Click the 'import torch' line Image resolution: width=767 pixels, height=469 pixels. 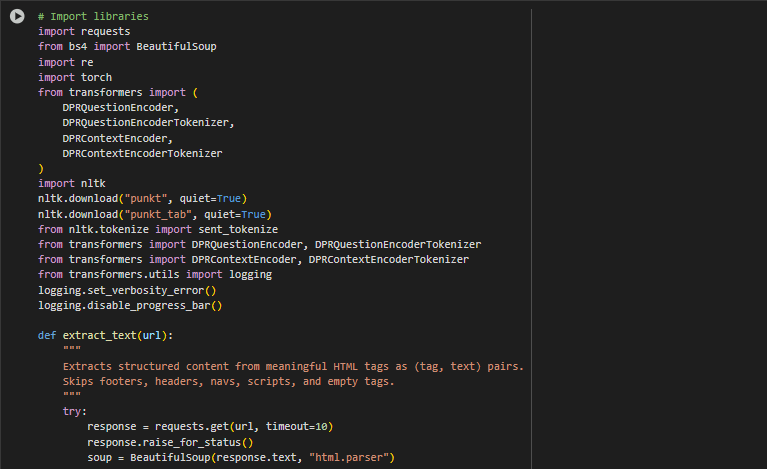click(x=75, y=77)
